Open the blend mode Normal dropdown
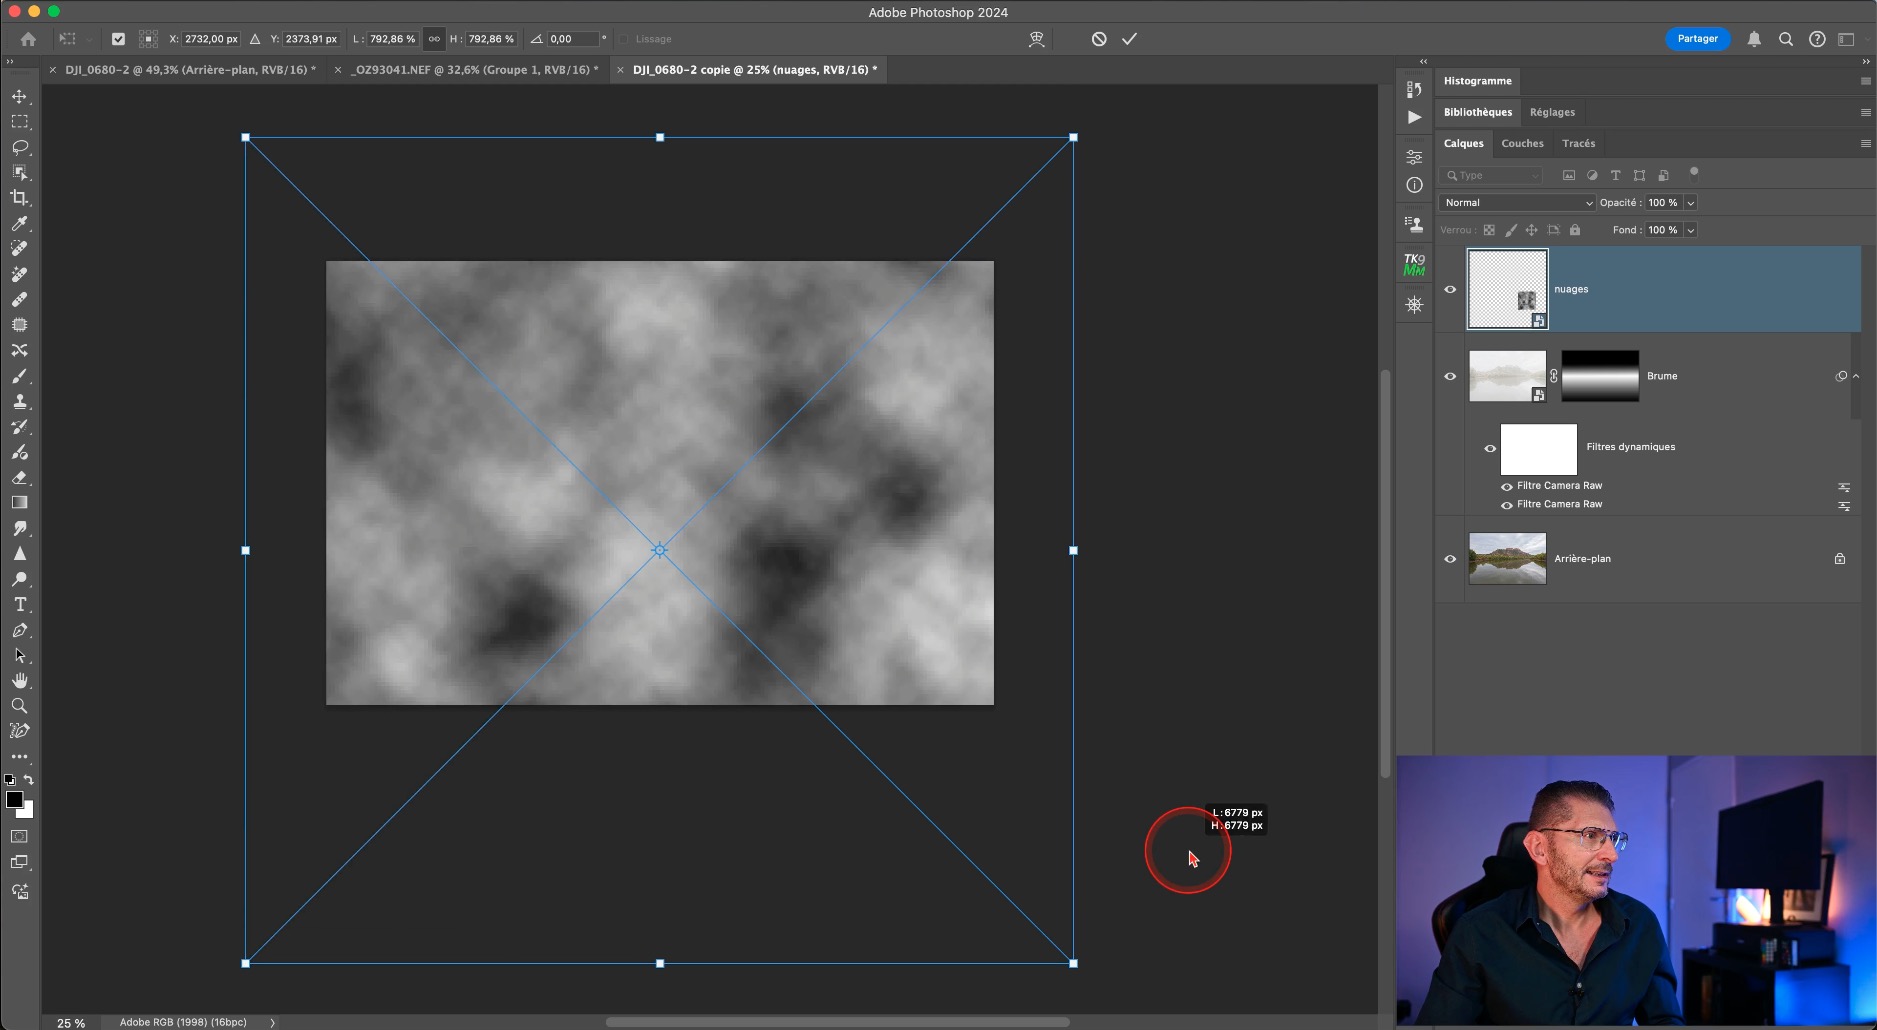 (1517, 203)
